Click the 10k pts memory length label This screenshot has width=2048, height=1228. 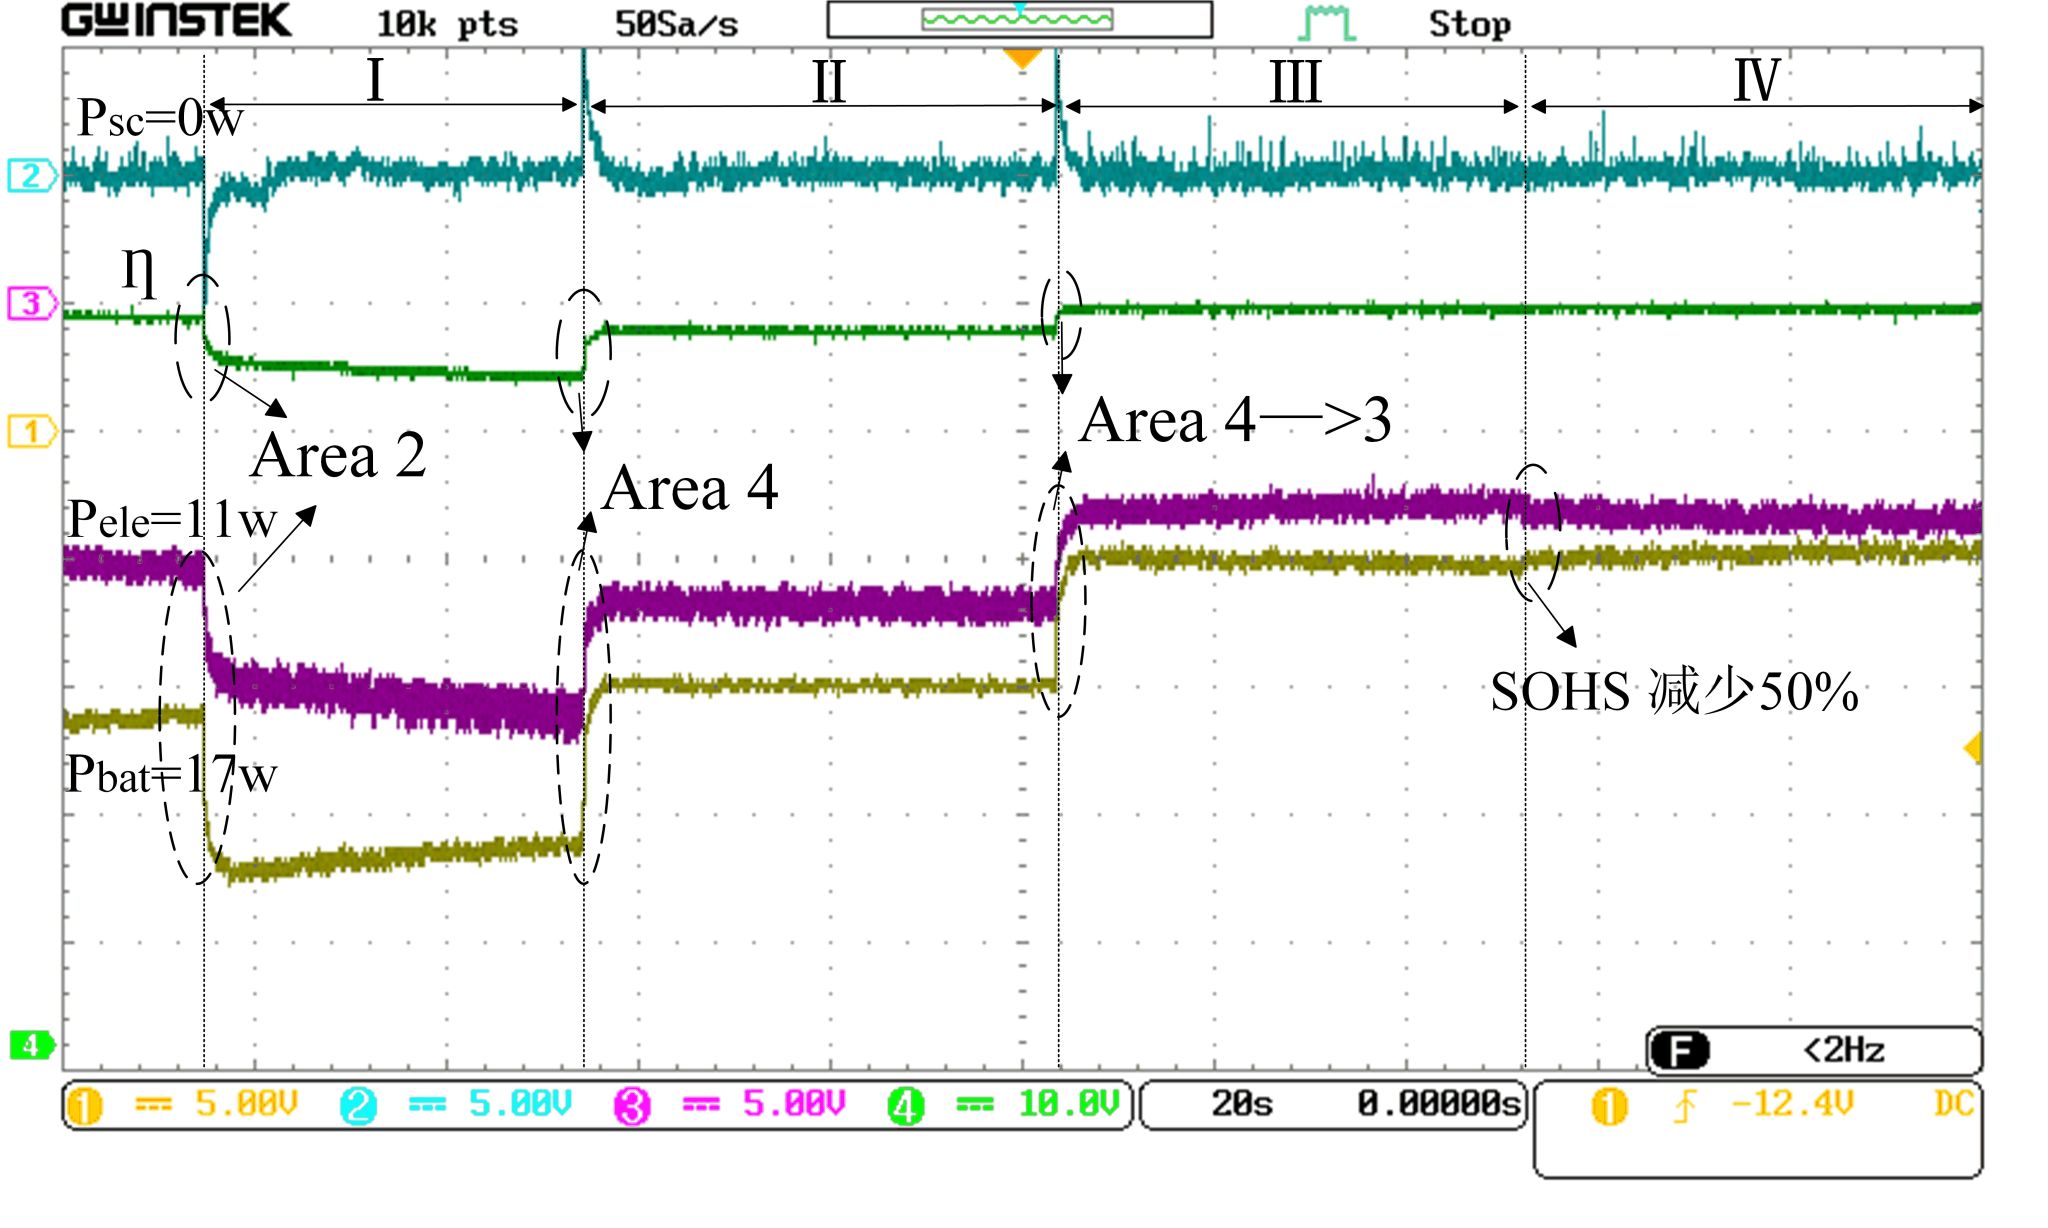click(446, 24)
